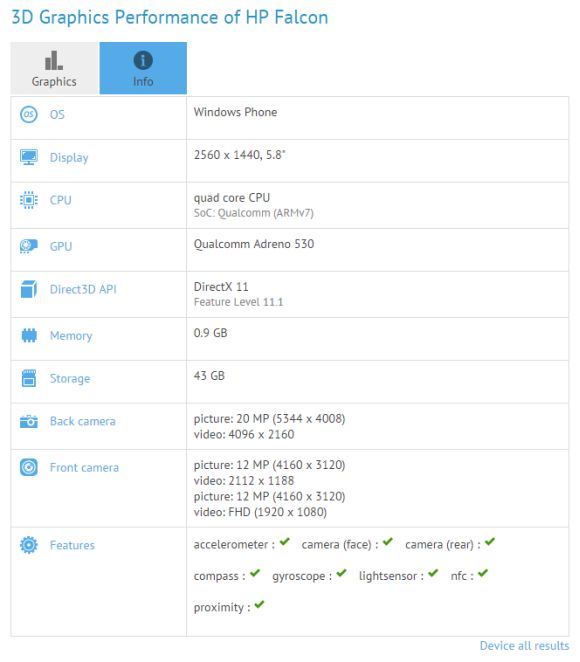
Task: Click the Display monitor icon
Action: (29, 157)
